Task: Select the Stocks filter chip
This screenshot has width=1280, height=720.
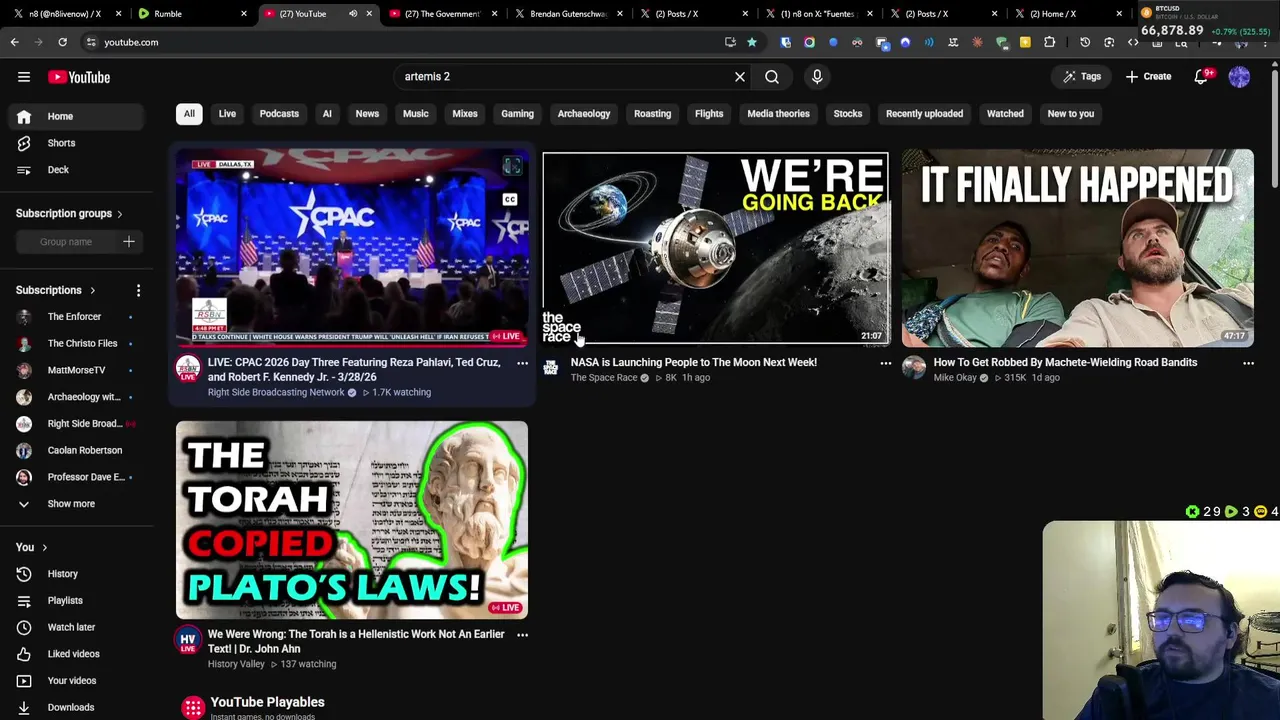Action: [x=848, y=114]
